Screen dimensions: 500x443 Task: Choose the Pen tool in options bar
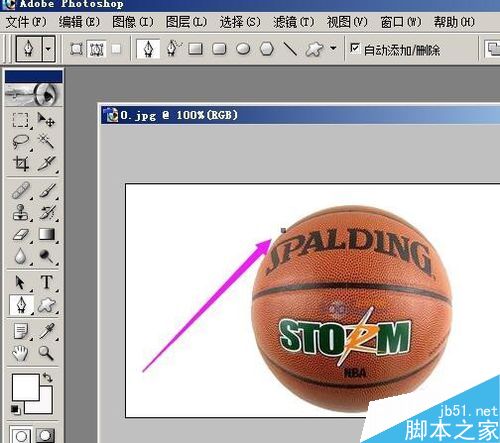tap(148, 49)
